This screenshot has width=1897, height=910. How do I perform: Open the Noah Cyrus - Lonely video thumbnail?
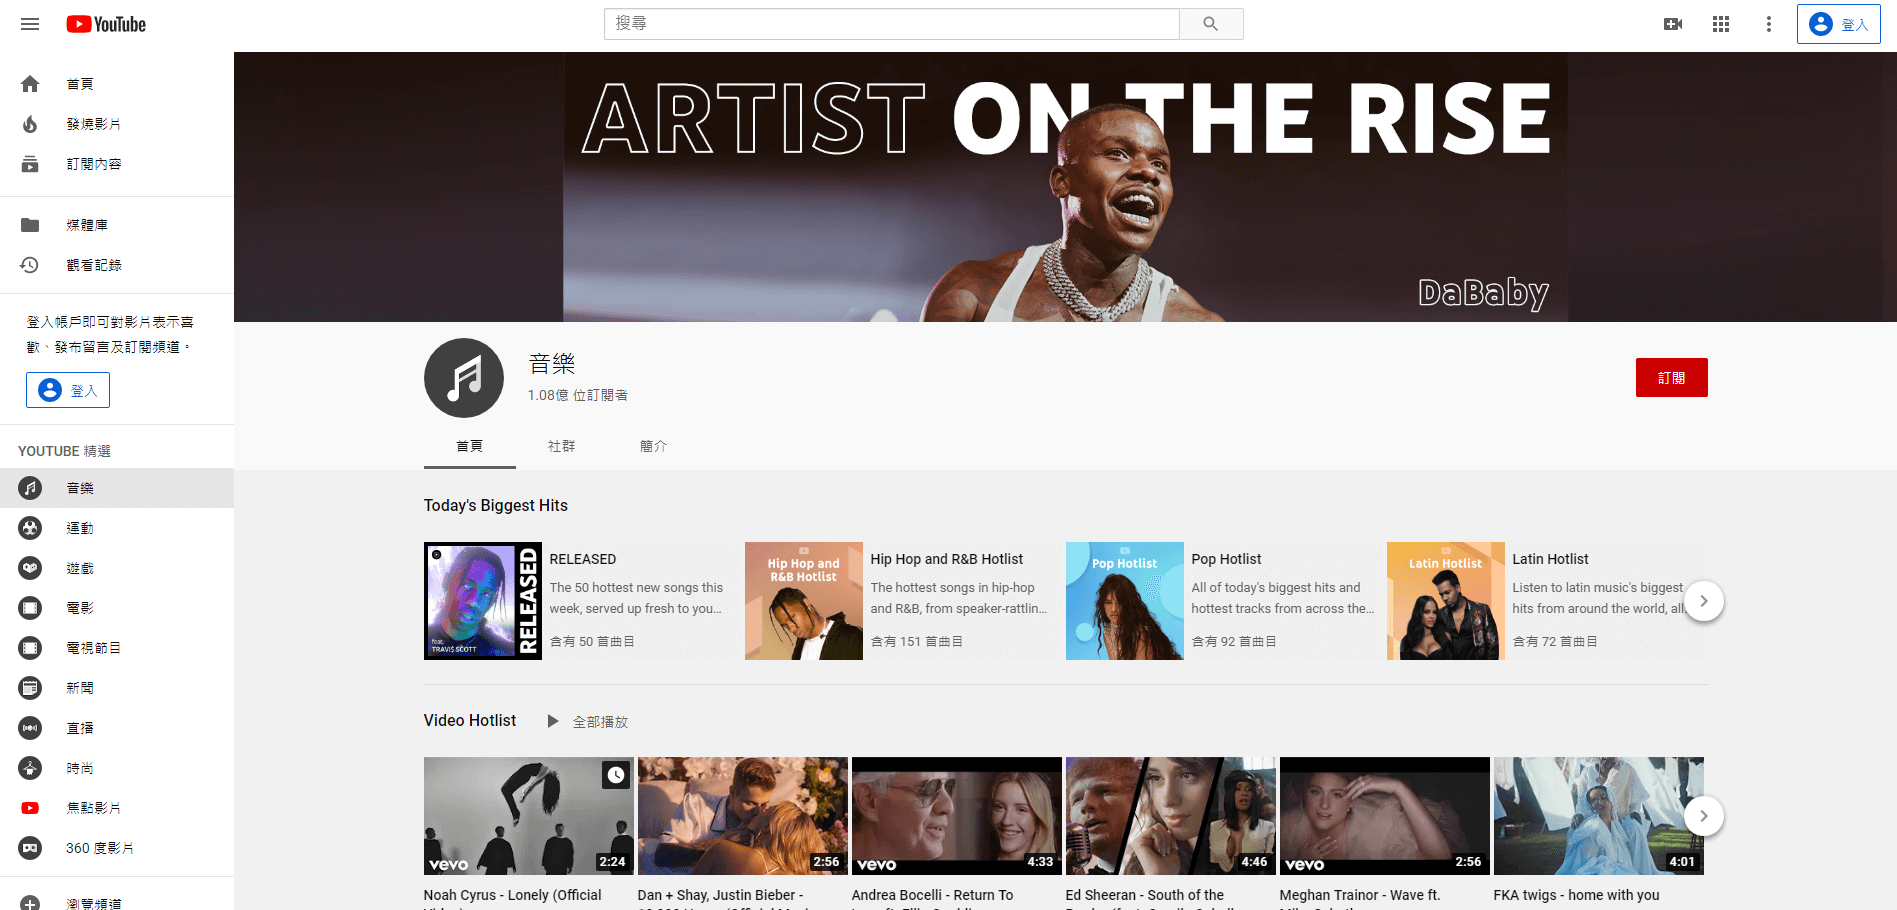click(x=529, y=816)
